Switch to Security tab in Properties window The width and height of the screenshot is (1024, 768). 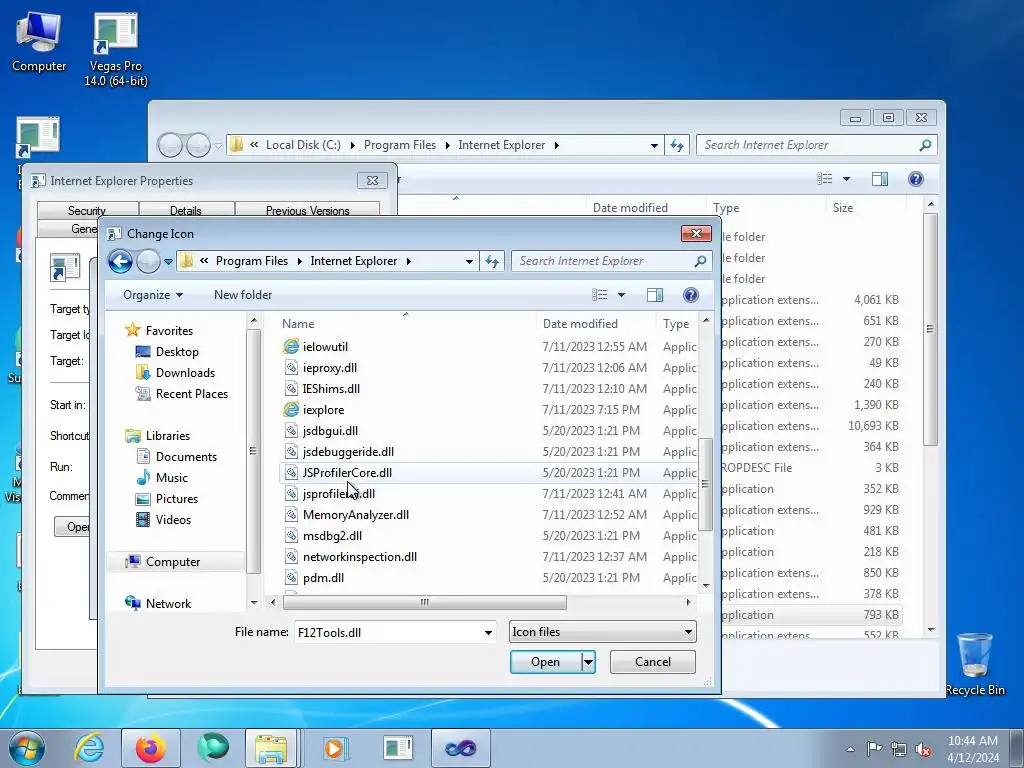coord(87,210)
